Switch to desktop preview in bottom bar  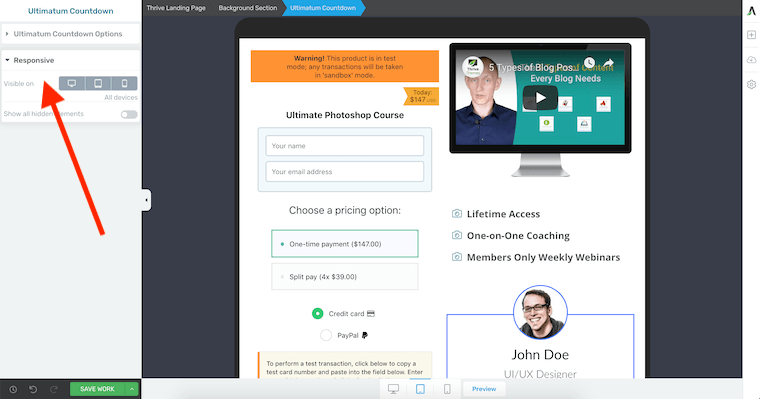coord(394,389)
